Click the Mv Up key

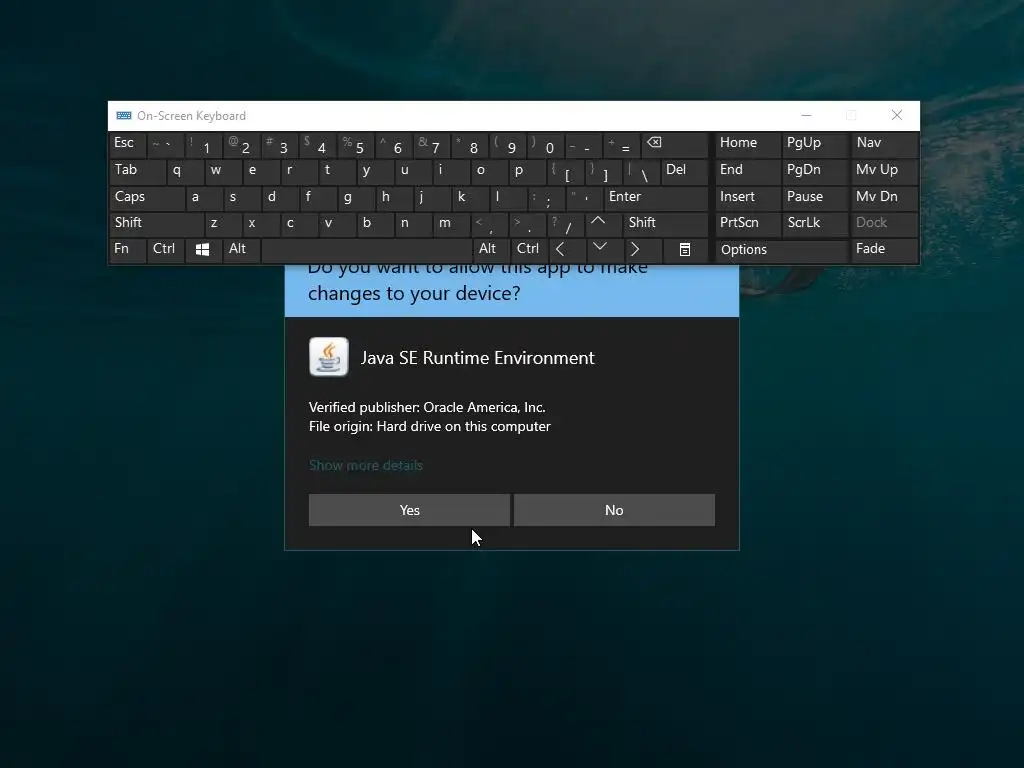(x=885, y=170)
